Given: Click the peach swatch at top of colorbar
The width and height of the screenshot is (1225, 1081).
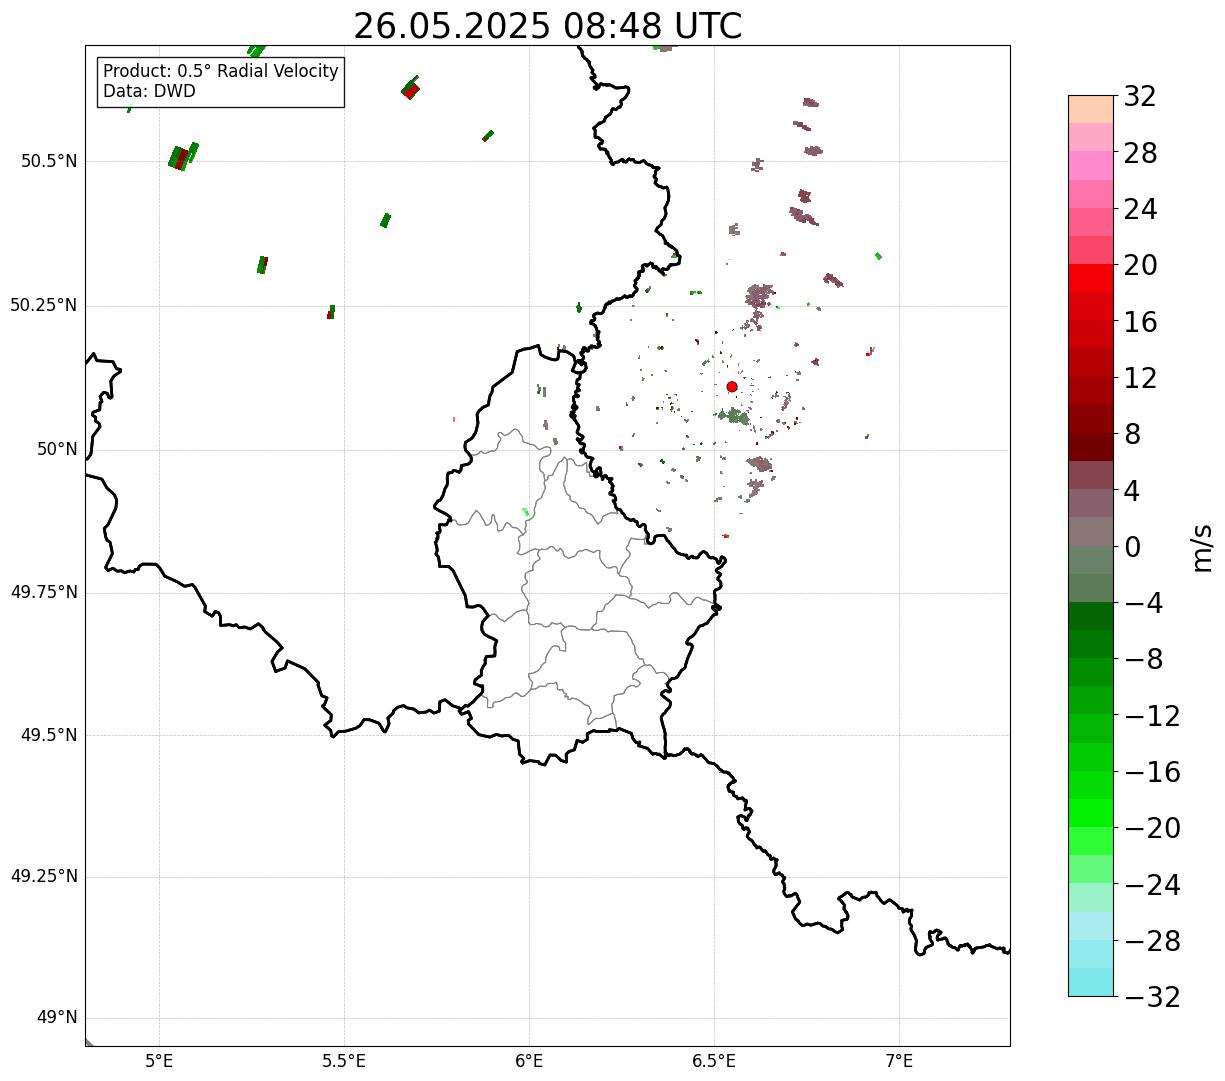Looking at the screenshot, I should pyautogui.click(x=1091, y=109).
